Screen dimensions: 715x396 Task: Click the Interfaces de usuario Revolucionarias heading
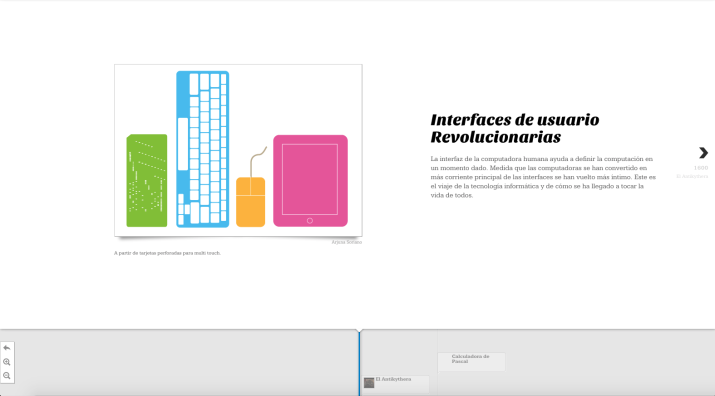pyautogui.click(x=514, y=128)
